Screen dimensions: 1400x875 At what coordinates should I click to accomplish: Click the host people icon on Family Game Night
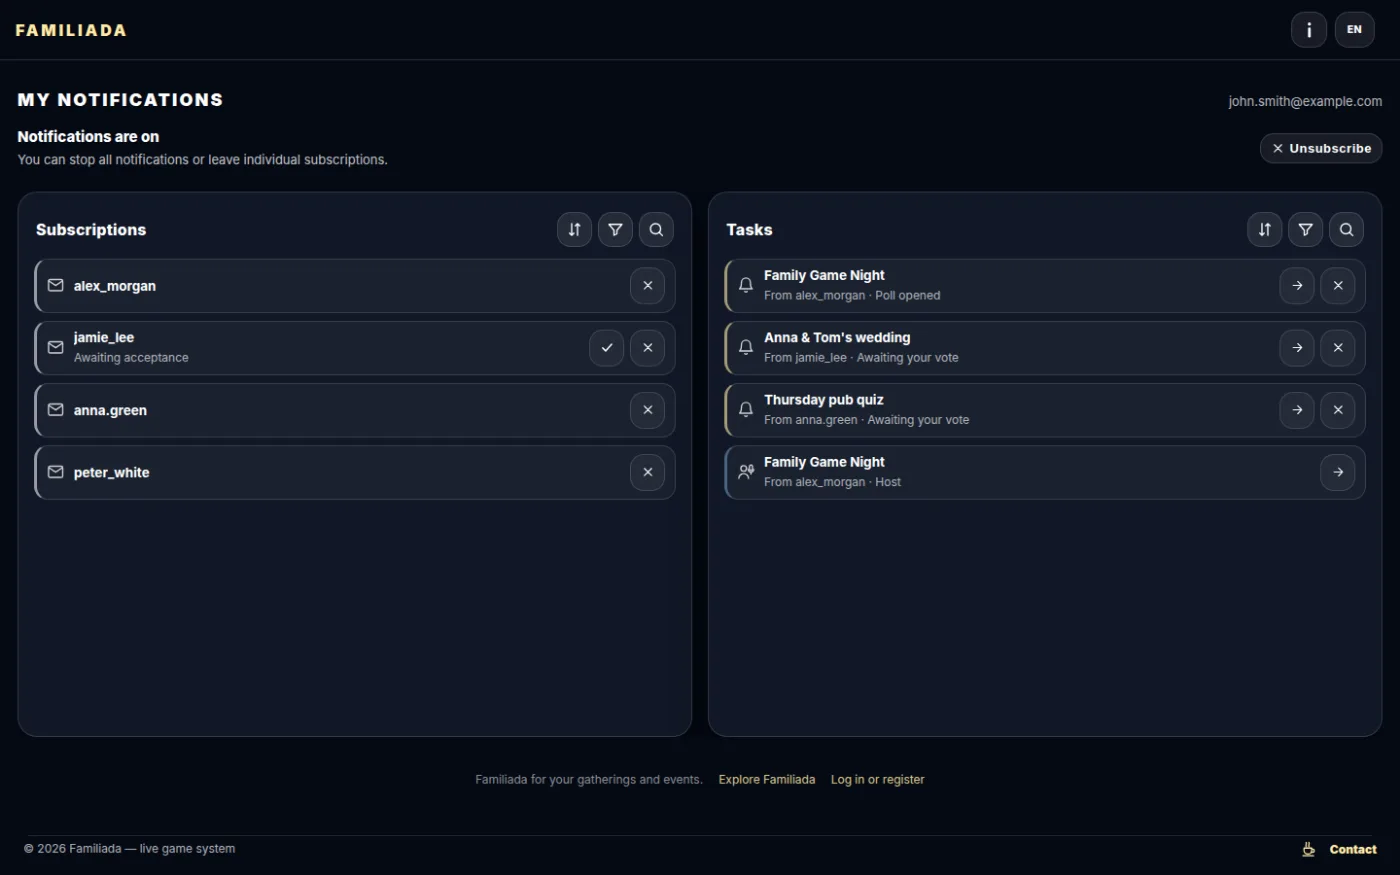click(x=746, y=472)
